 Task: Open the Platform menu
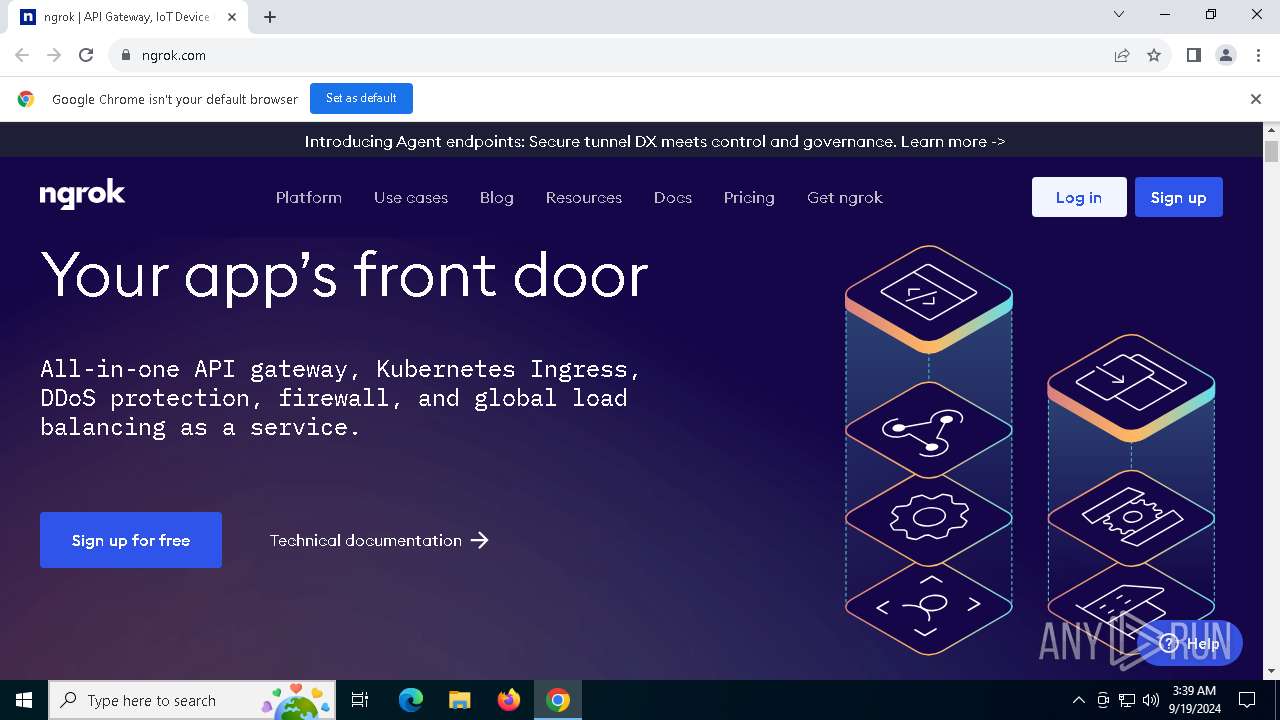309,198
